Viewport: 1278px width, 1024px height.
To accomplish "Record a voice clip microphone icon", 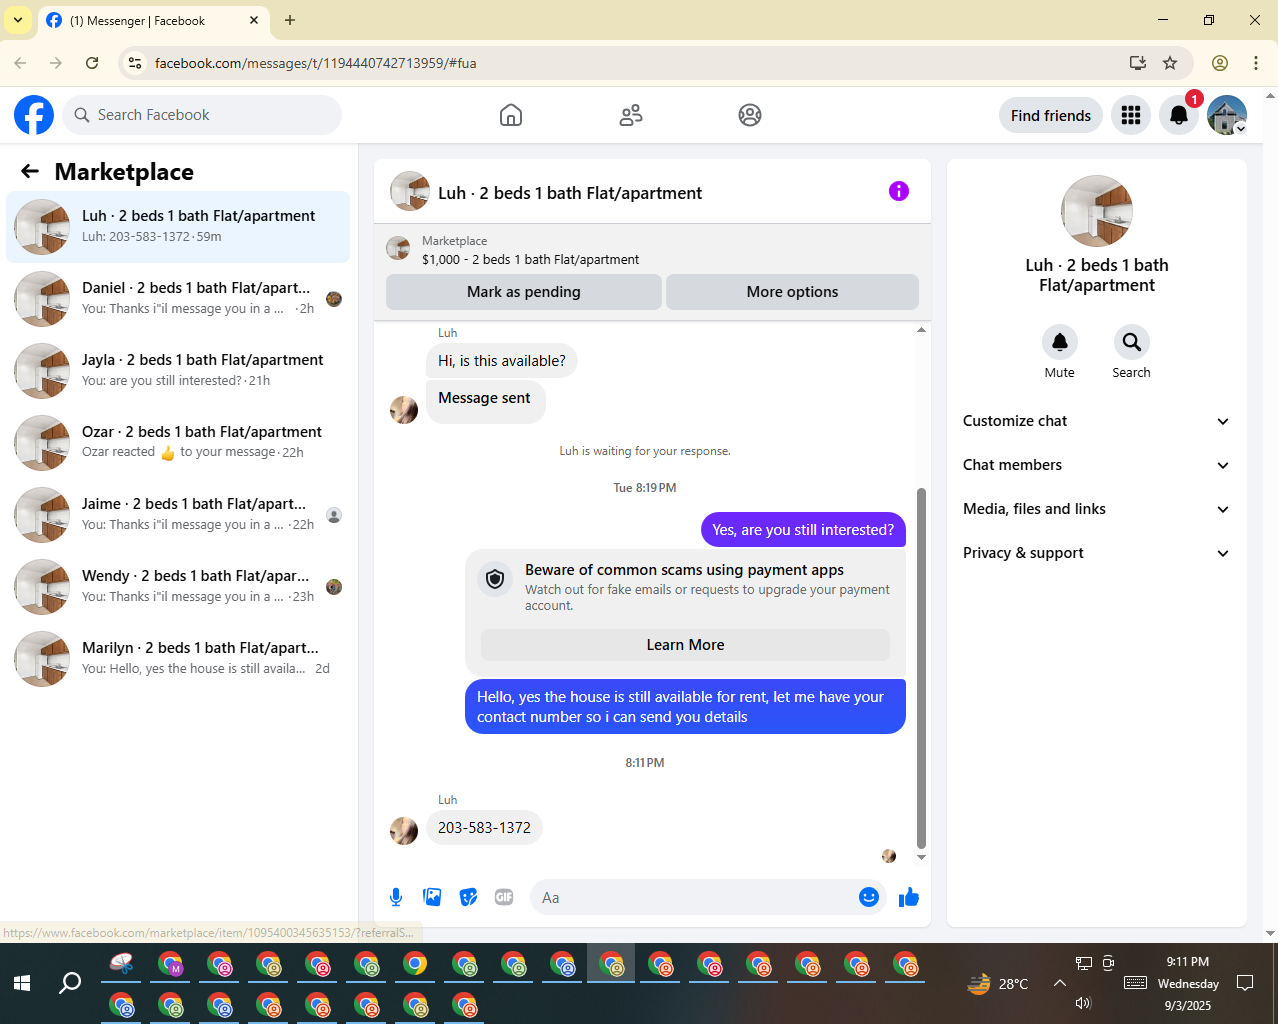I will (396, 897).
